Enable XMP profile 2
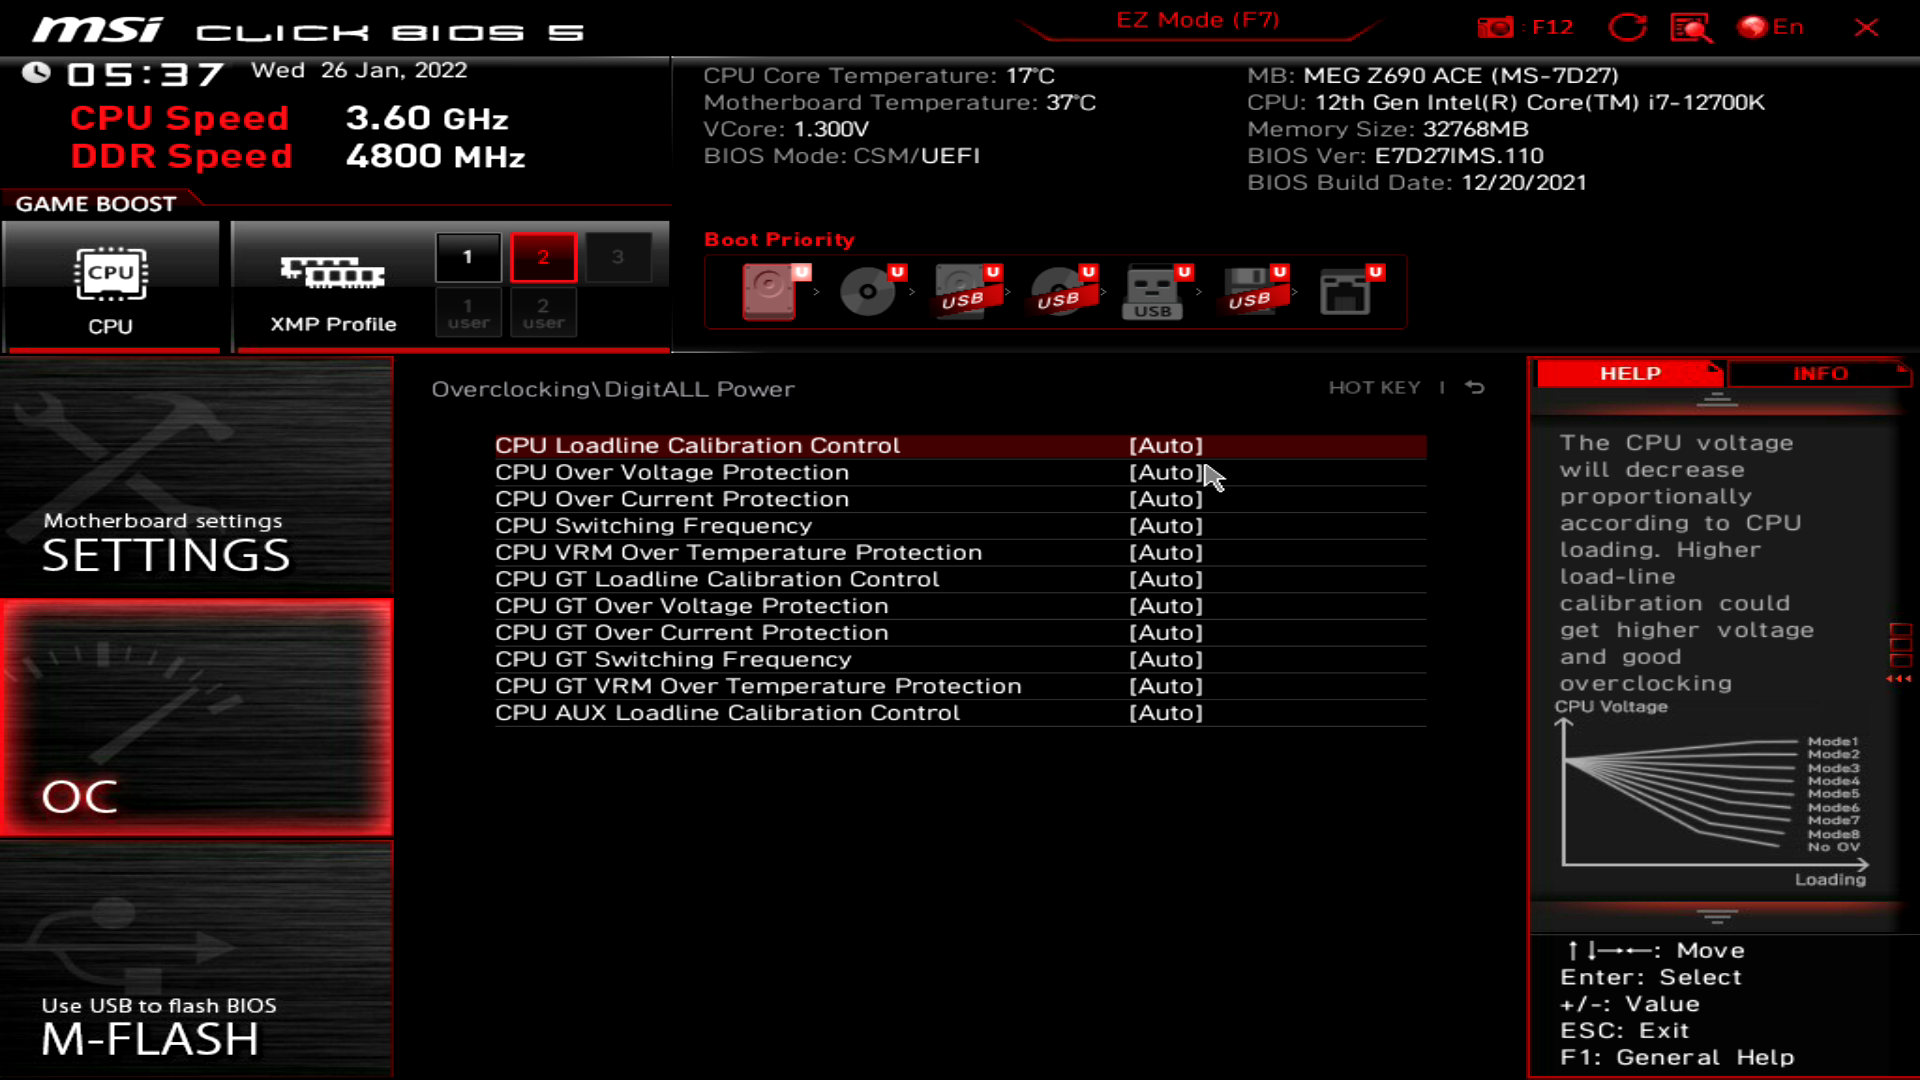Screen dimensions: 1920x1080 tap(543, 256)
